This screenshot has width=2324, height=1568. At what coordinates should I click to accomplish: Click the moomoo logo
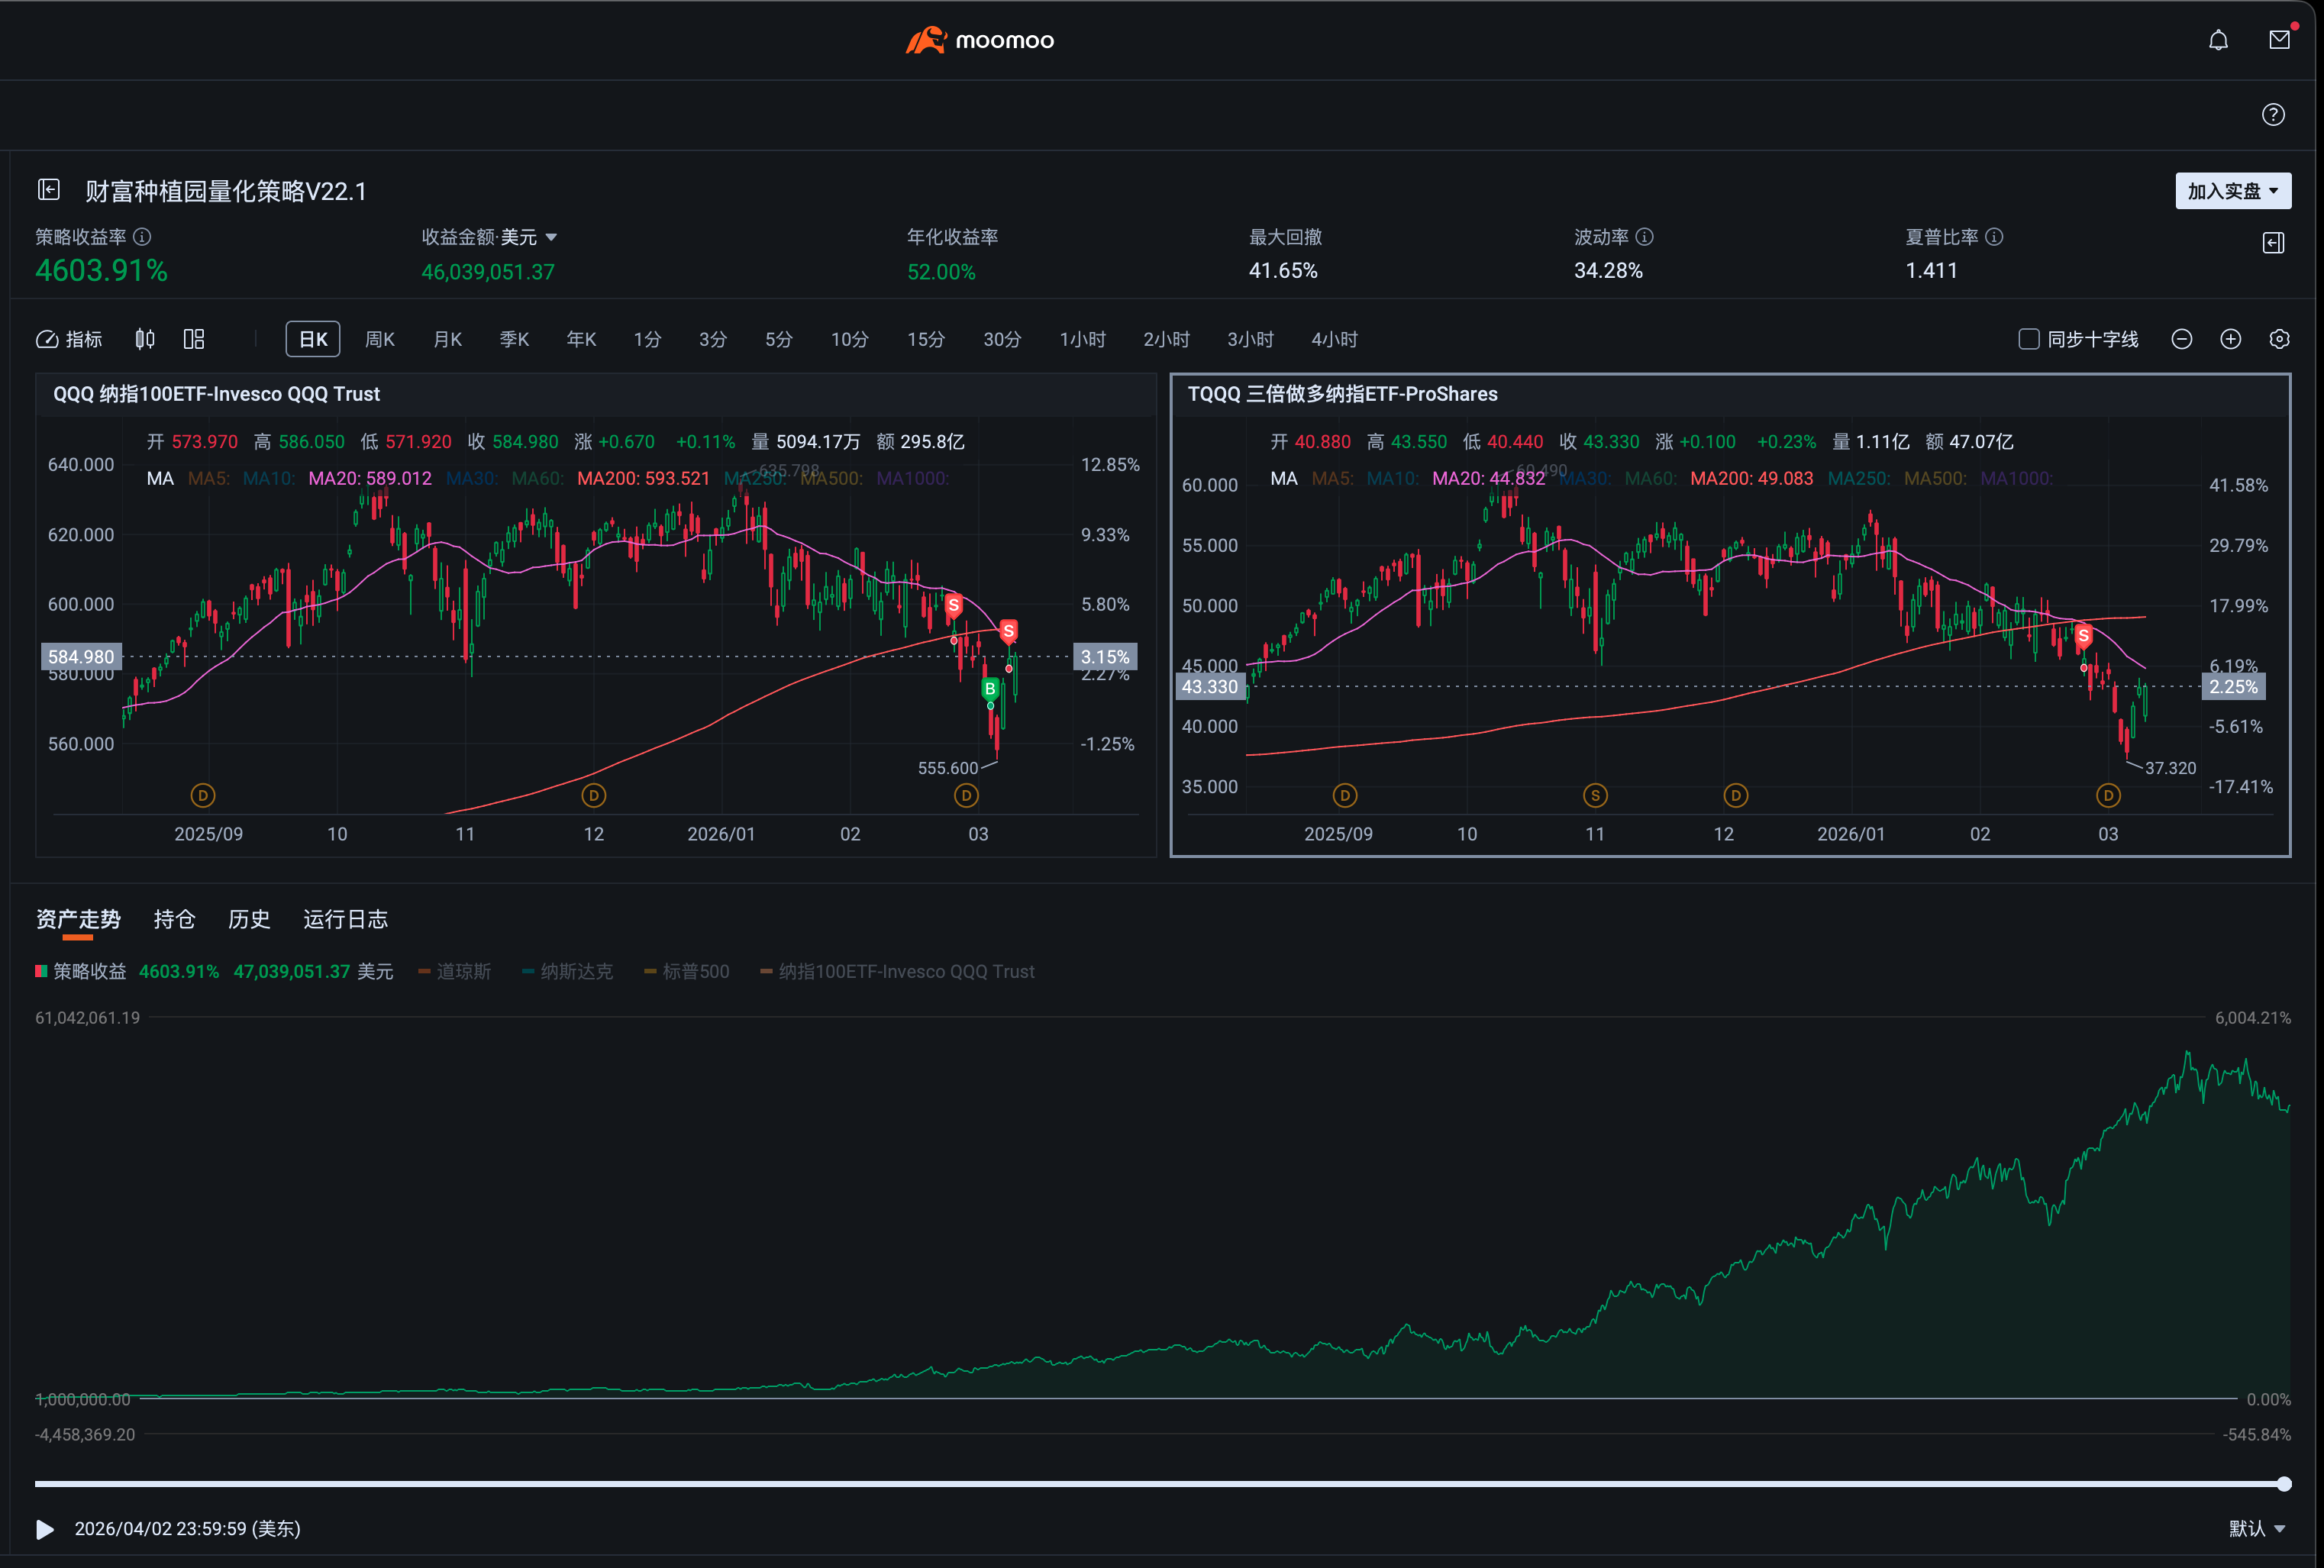pyautogui.click(x=980, y=40)
